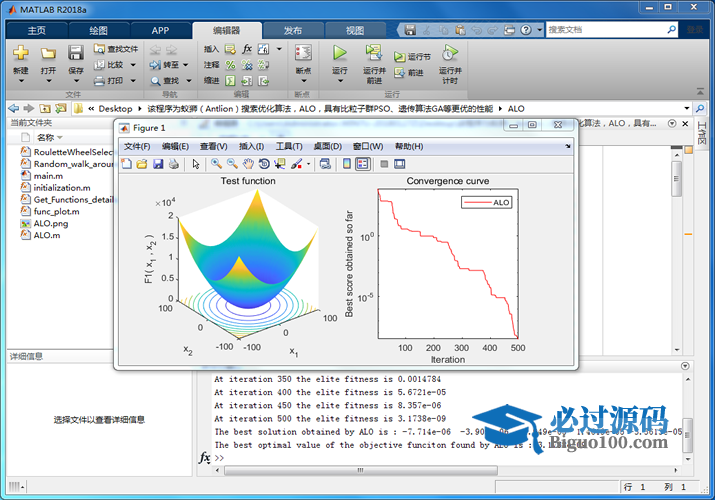Click the ALO legend entry in convergence plot

pos(487,203)
